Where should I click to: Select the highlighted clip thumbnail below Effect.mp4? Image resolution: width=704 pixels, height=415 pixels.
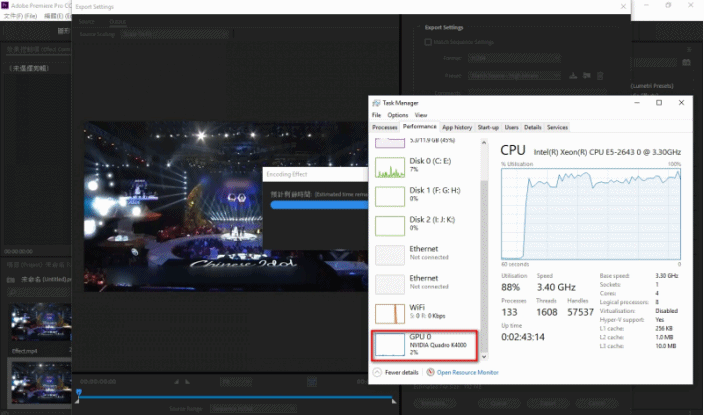coord(41,382)
